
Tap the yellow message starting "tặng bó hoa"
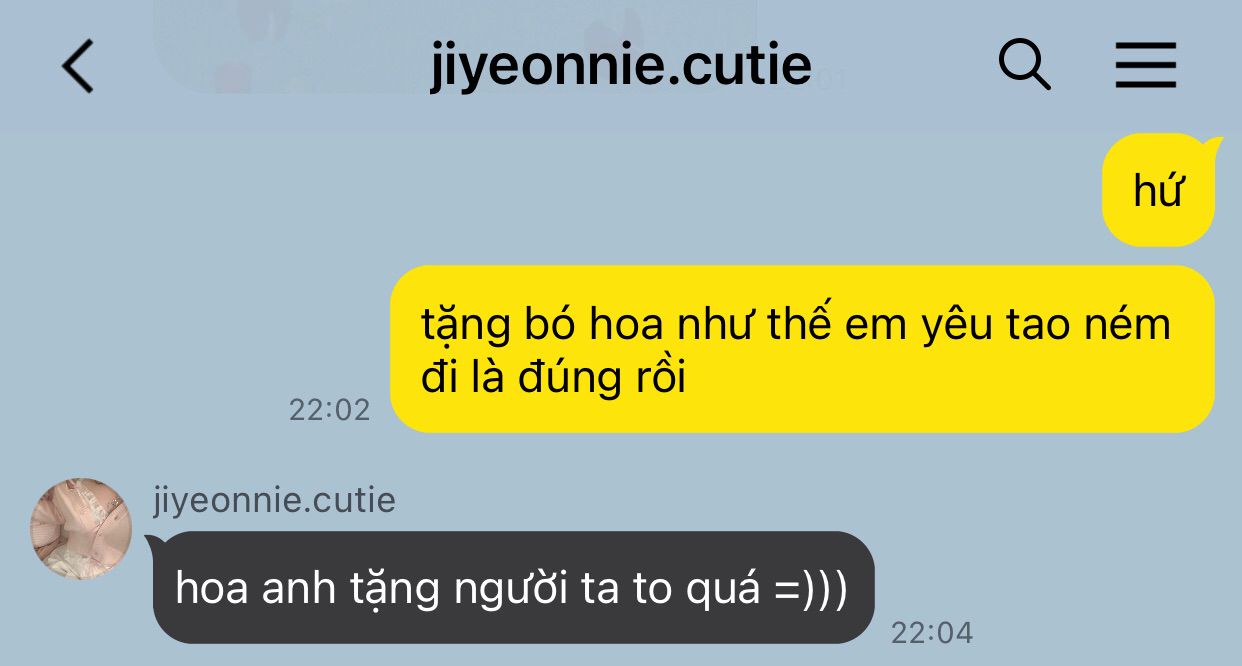802,349
